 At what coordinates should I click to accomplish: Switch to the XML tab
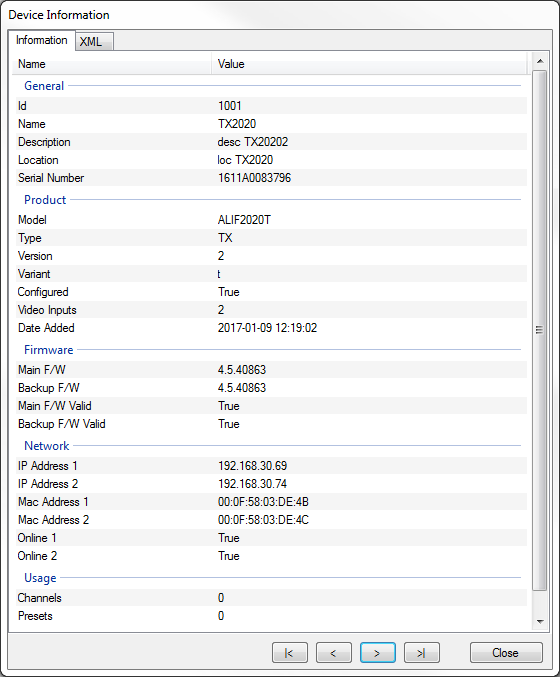[95, 42]
